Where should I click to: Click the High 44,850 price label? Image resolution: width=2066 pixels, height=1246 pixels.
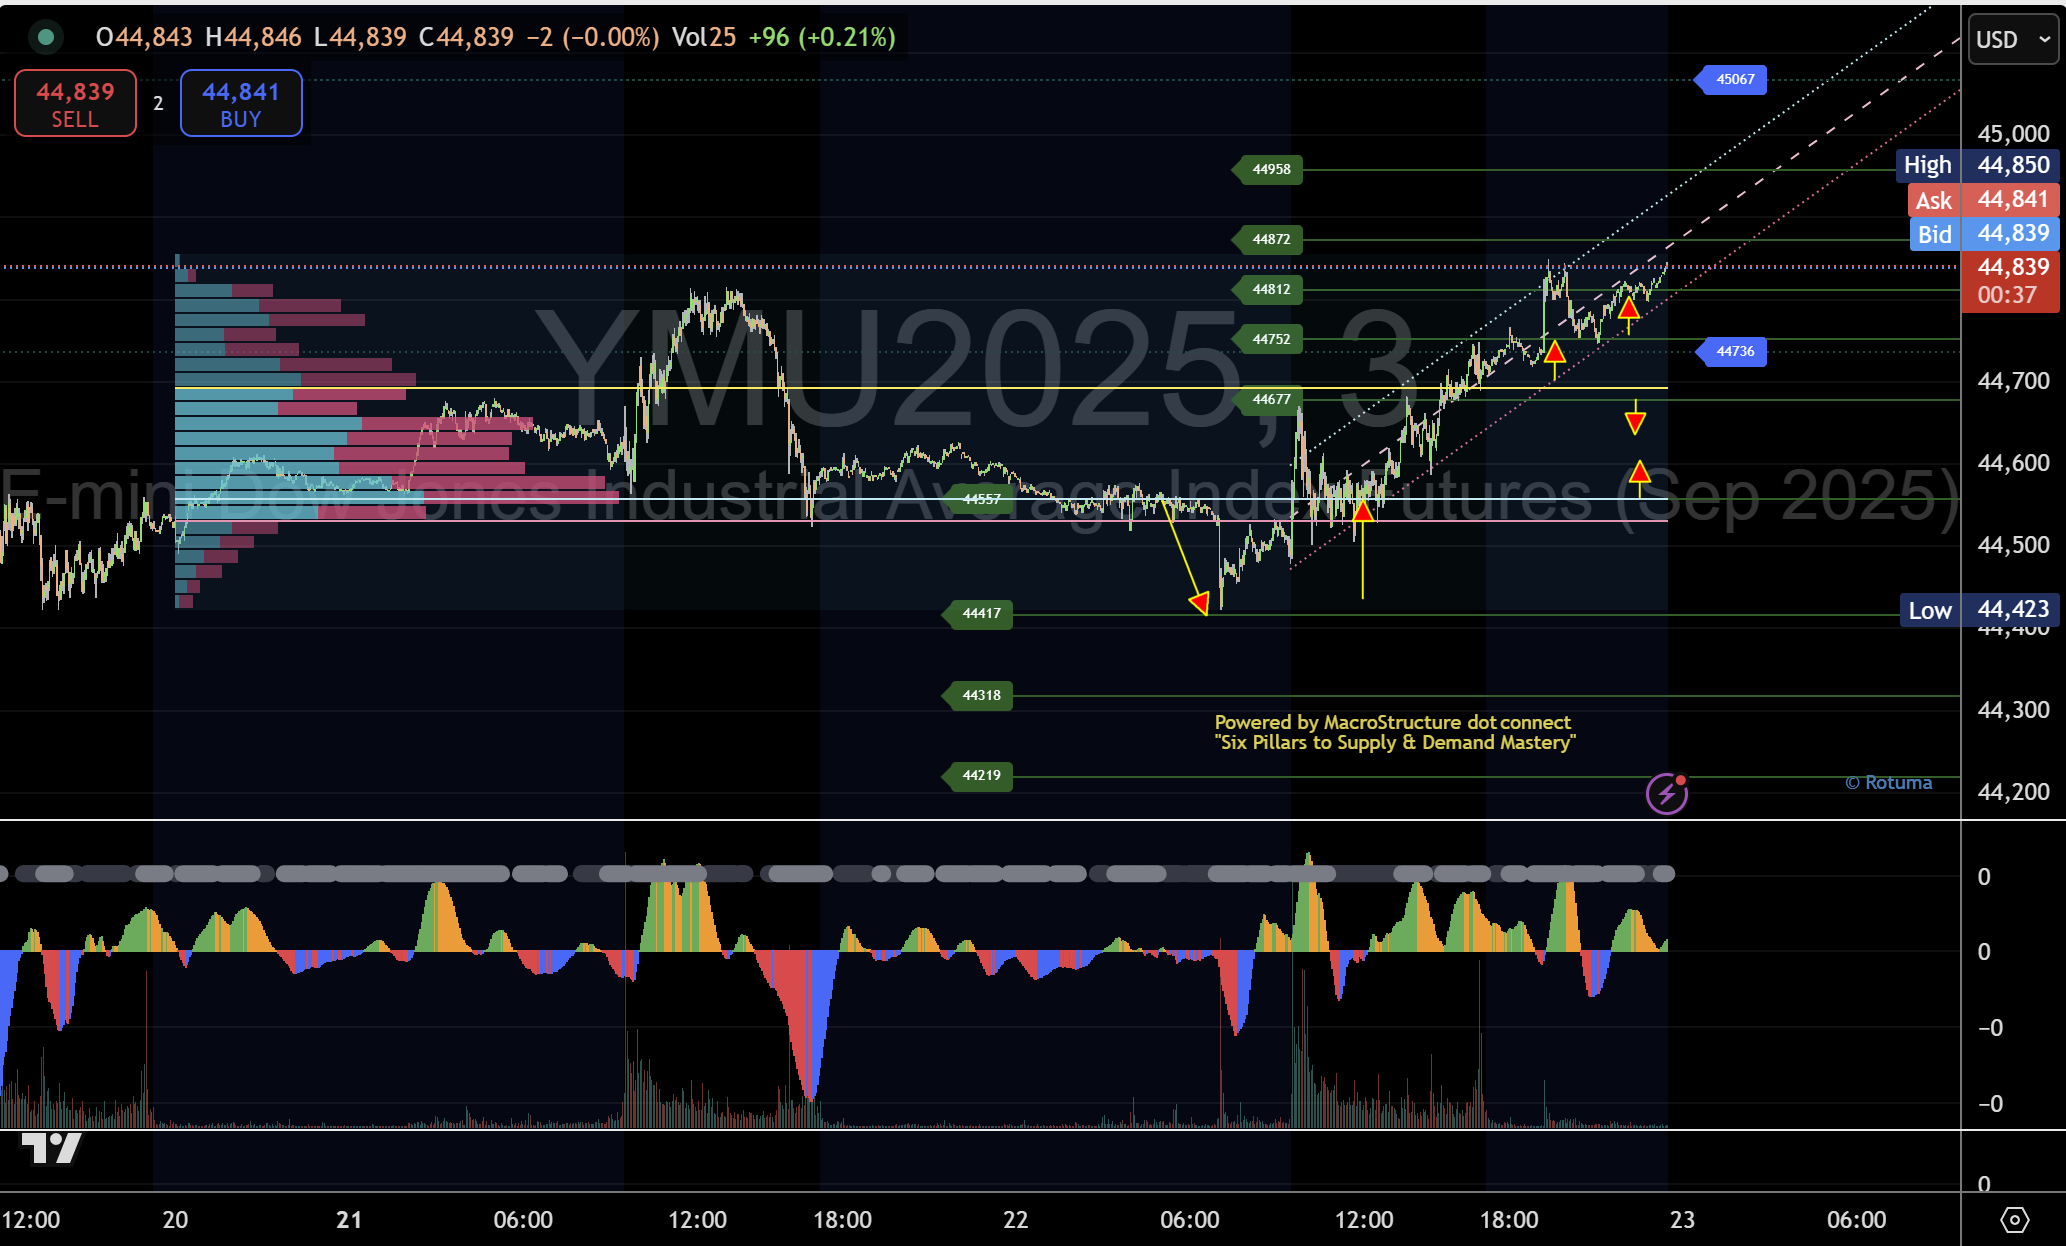click(x=1977, y=166)
